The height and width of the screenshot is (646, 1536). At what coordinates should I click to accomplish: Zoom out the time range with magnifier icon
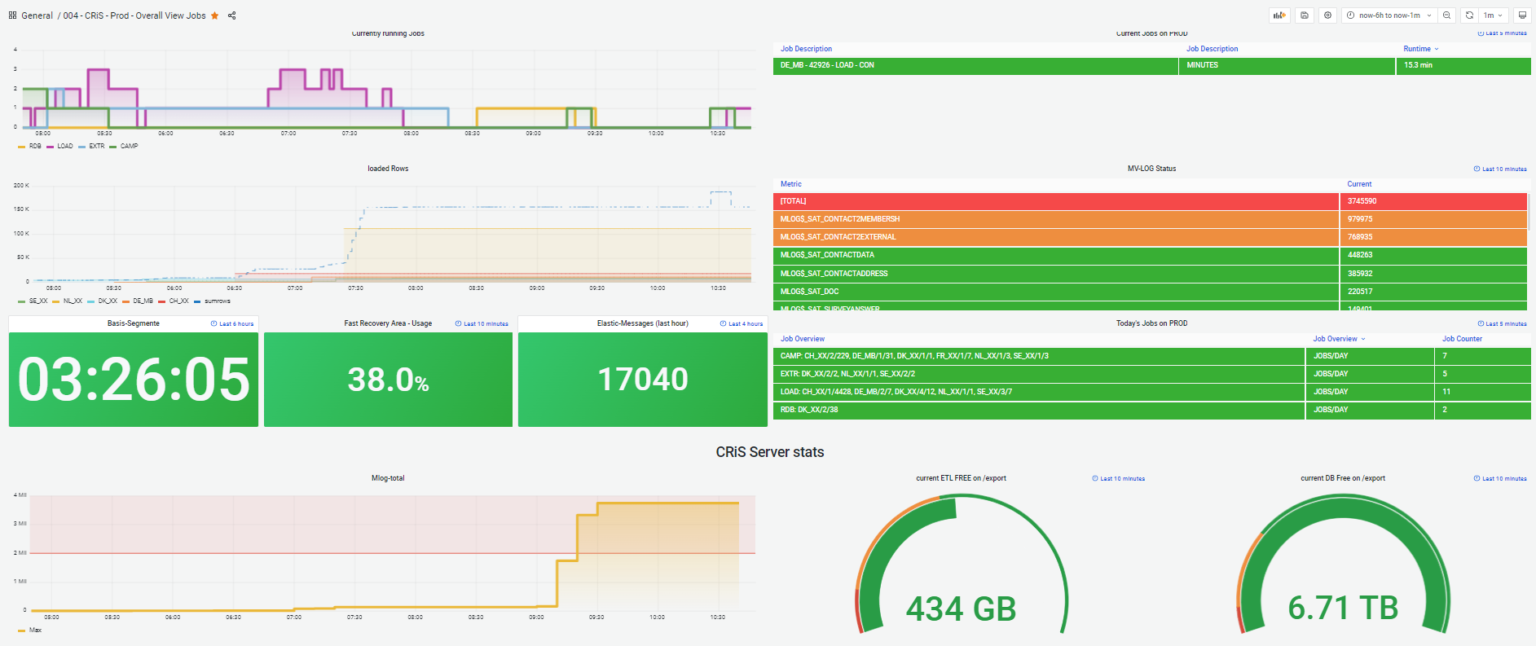(x=1446, y=15)
